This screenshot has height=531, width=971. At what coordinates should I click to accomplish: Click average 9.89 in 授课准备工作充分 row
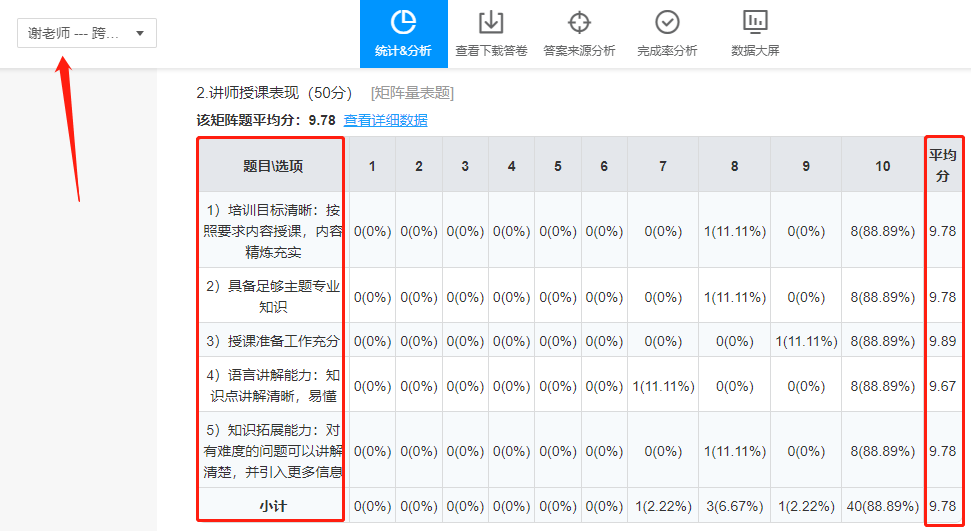point(942,341)
